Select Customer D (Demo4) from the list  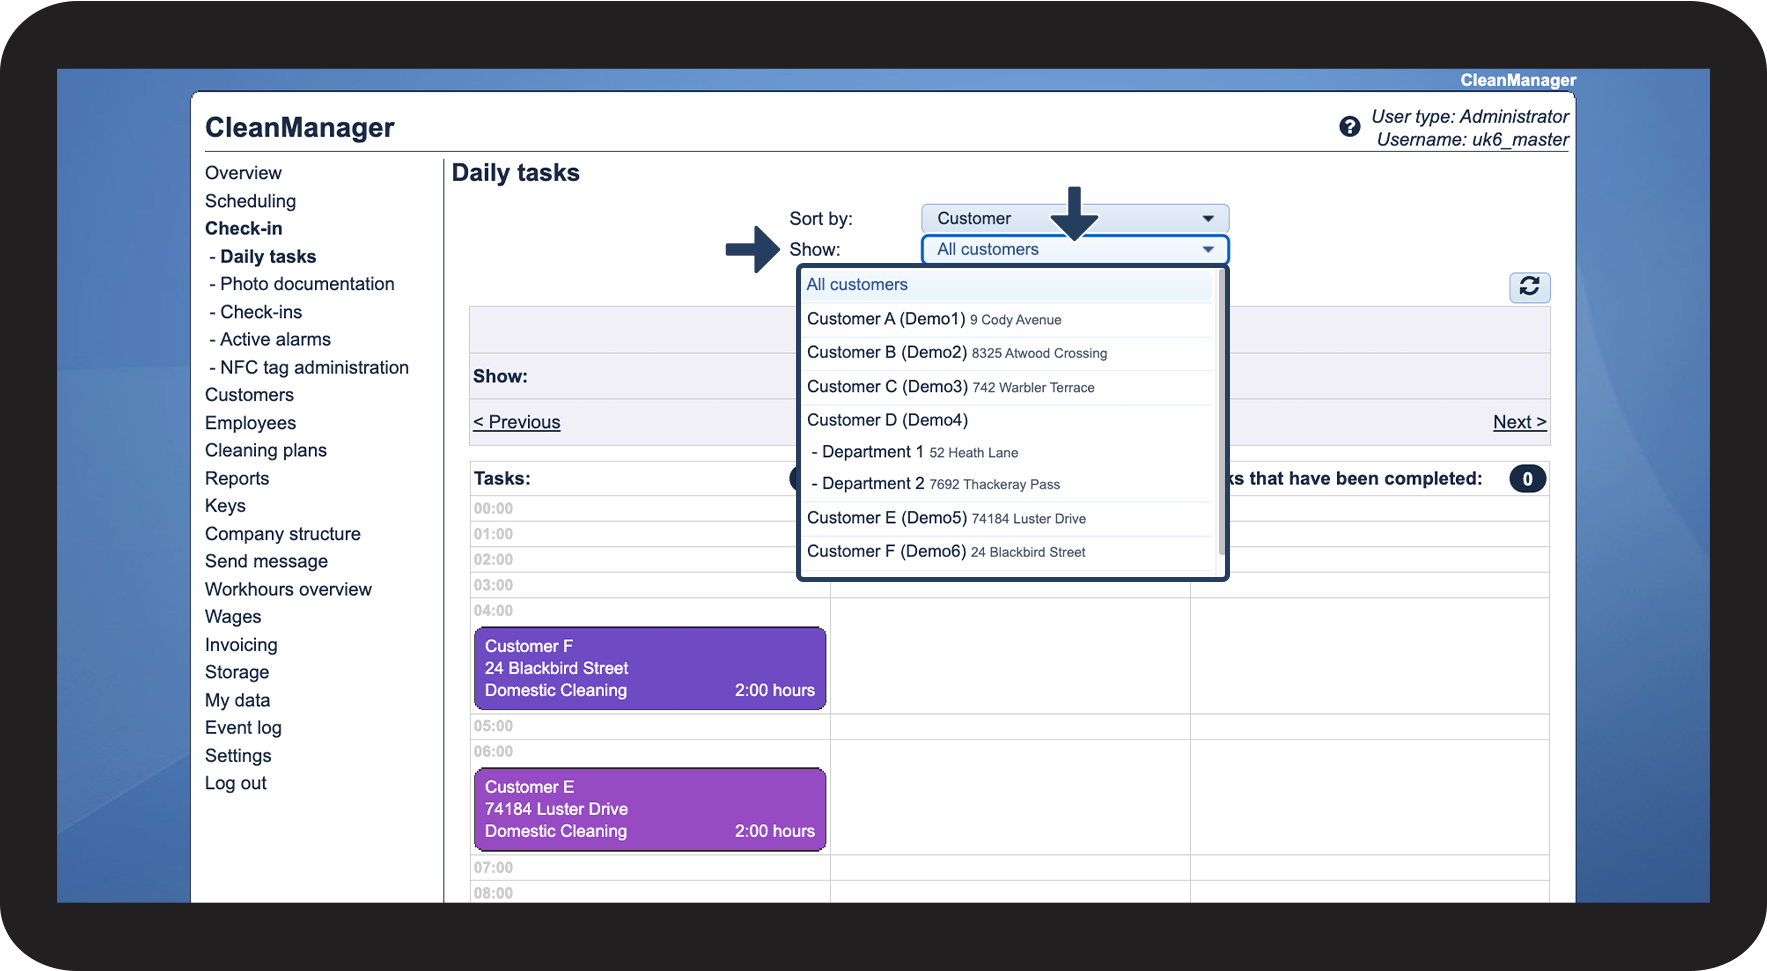[x=1008, y=420]
